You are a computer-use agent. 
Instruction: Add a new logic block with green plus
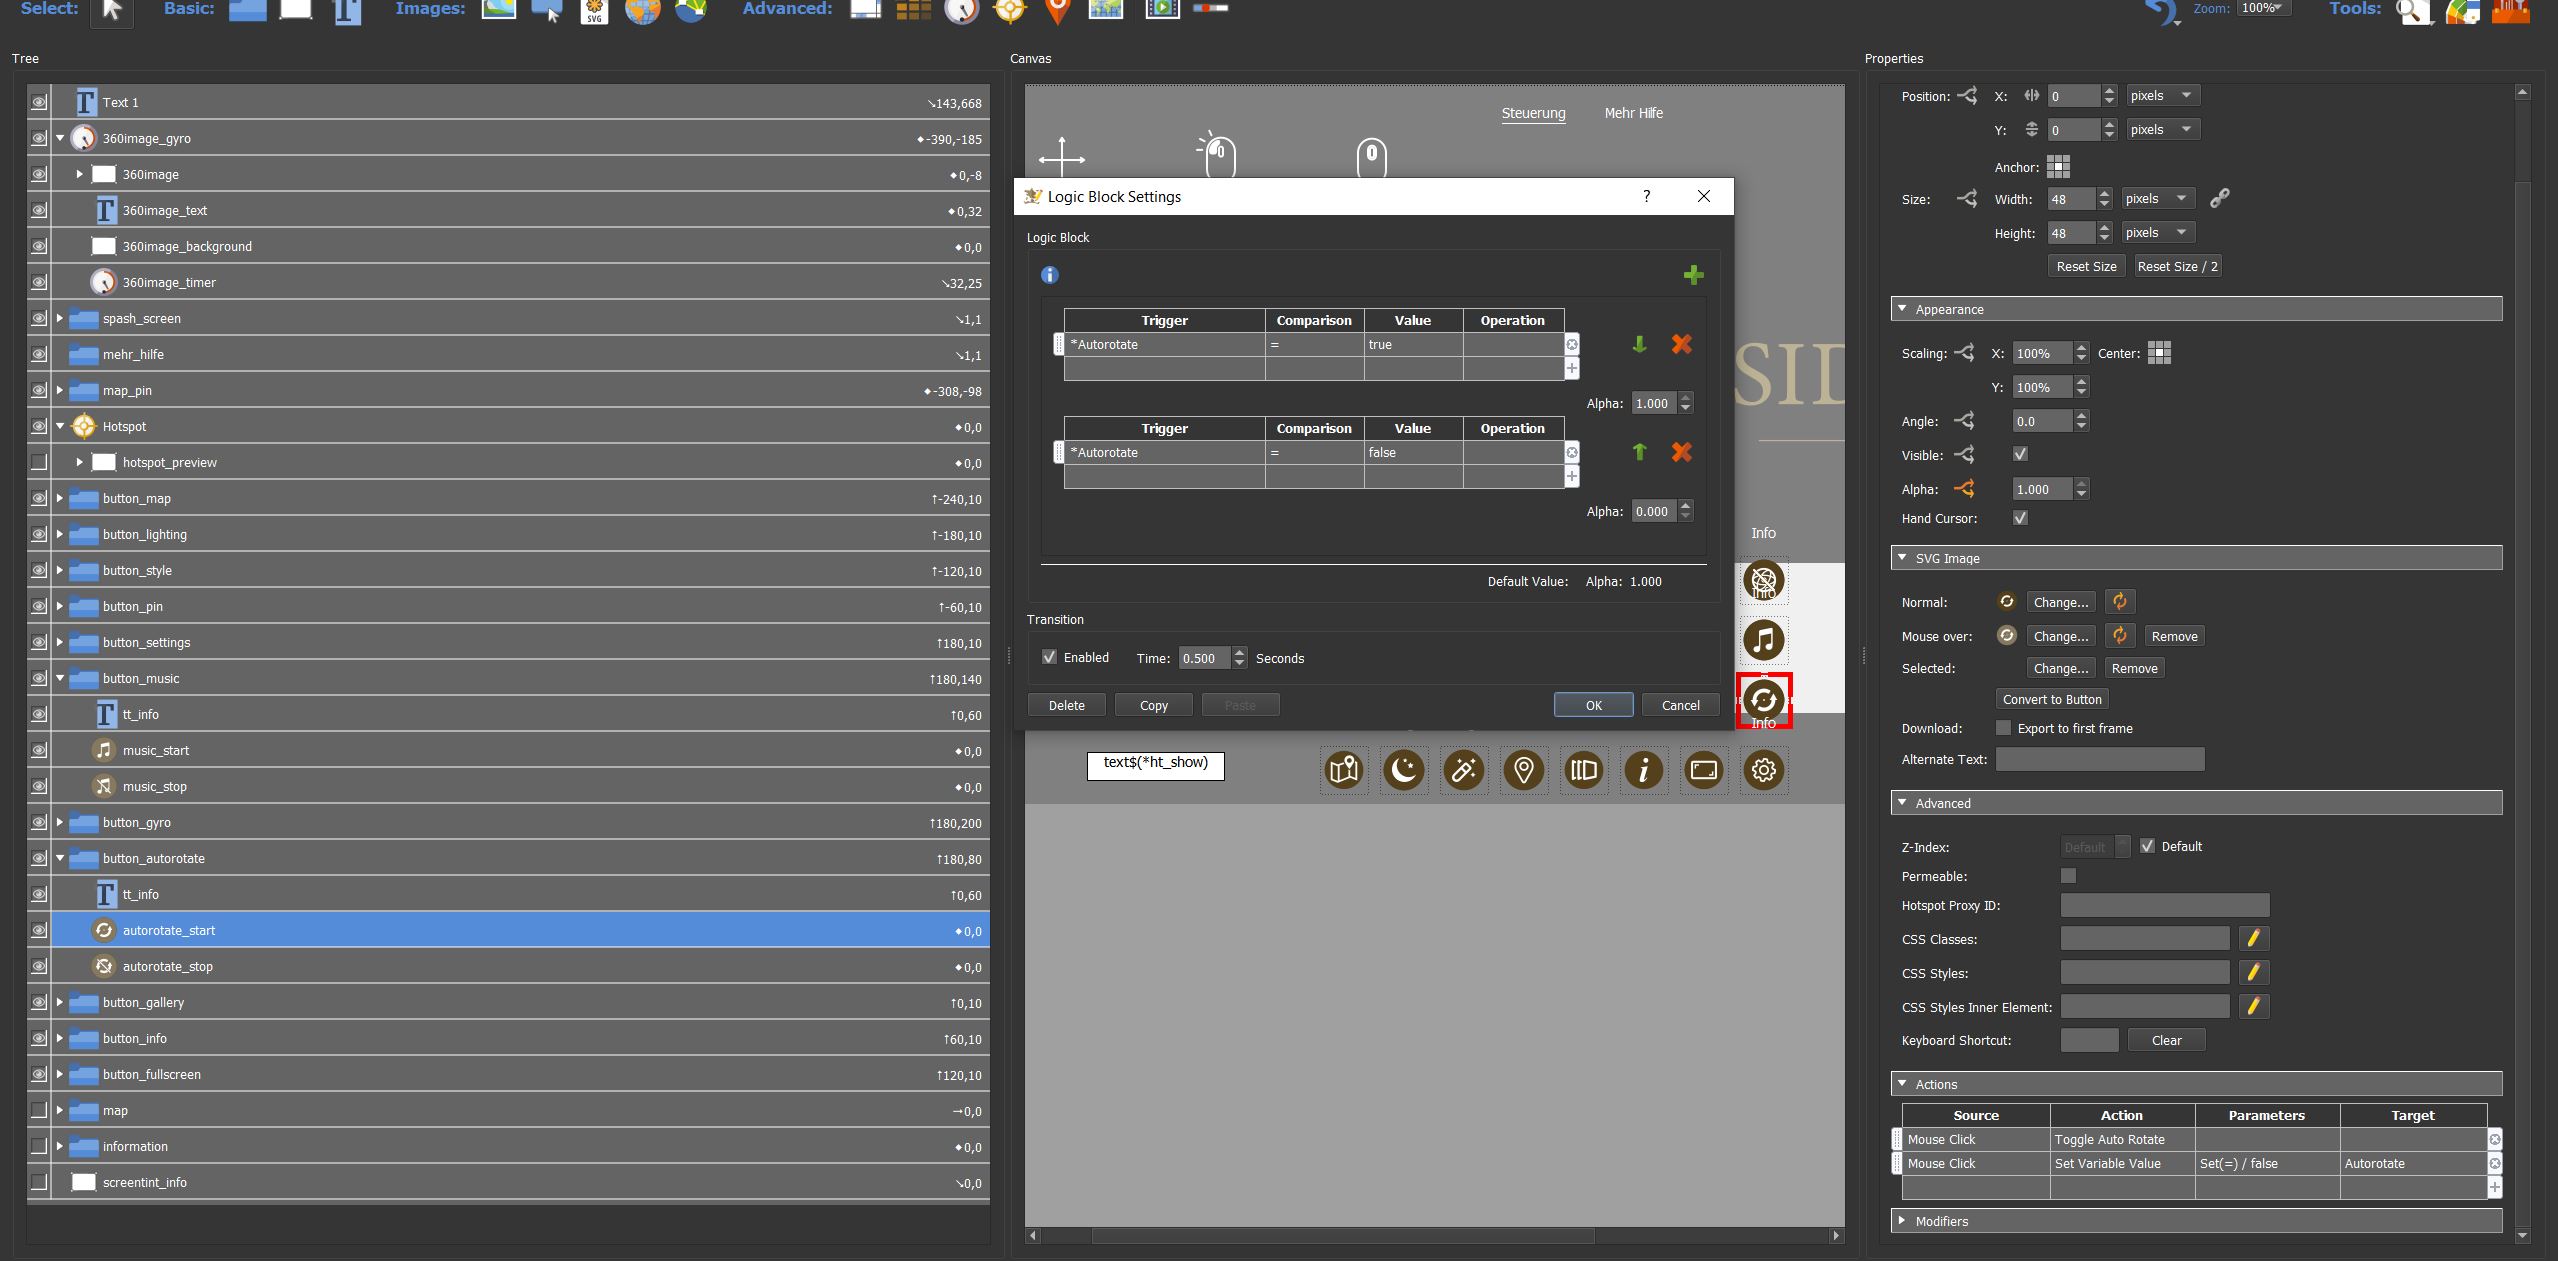click(1693, 275)
